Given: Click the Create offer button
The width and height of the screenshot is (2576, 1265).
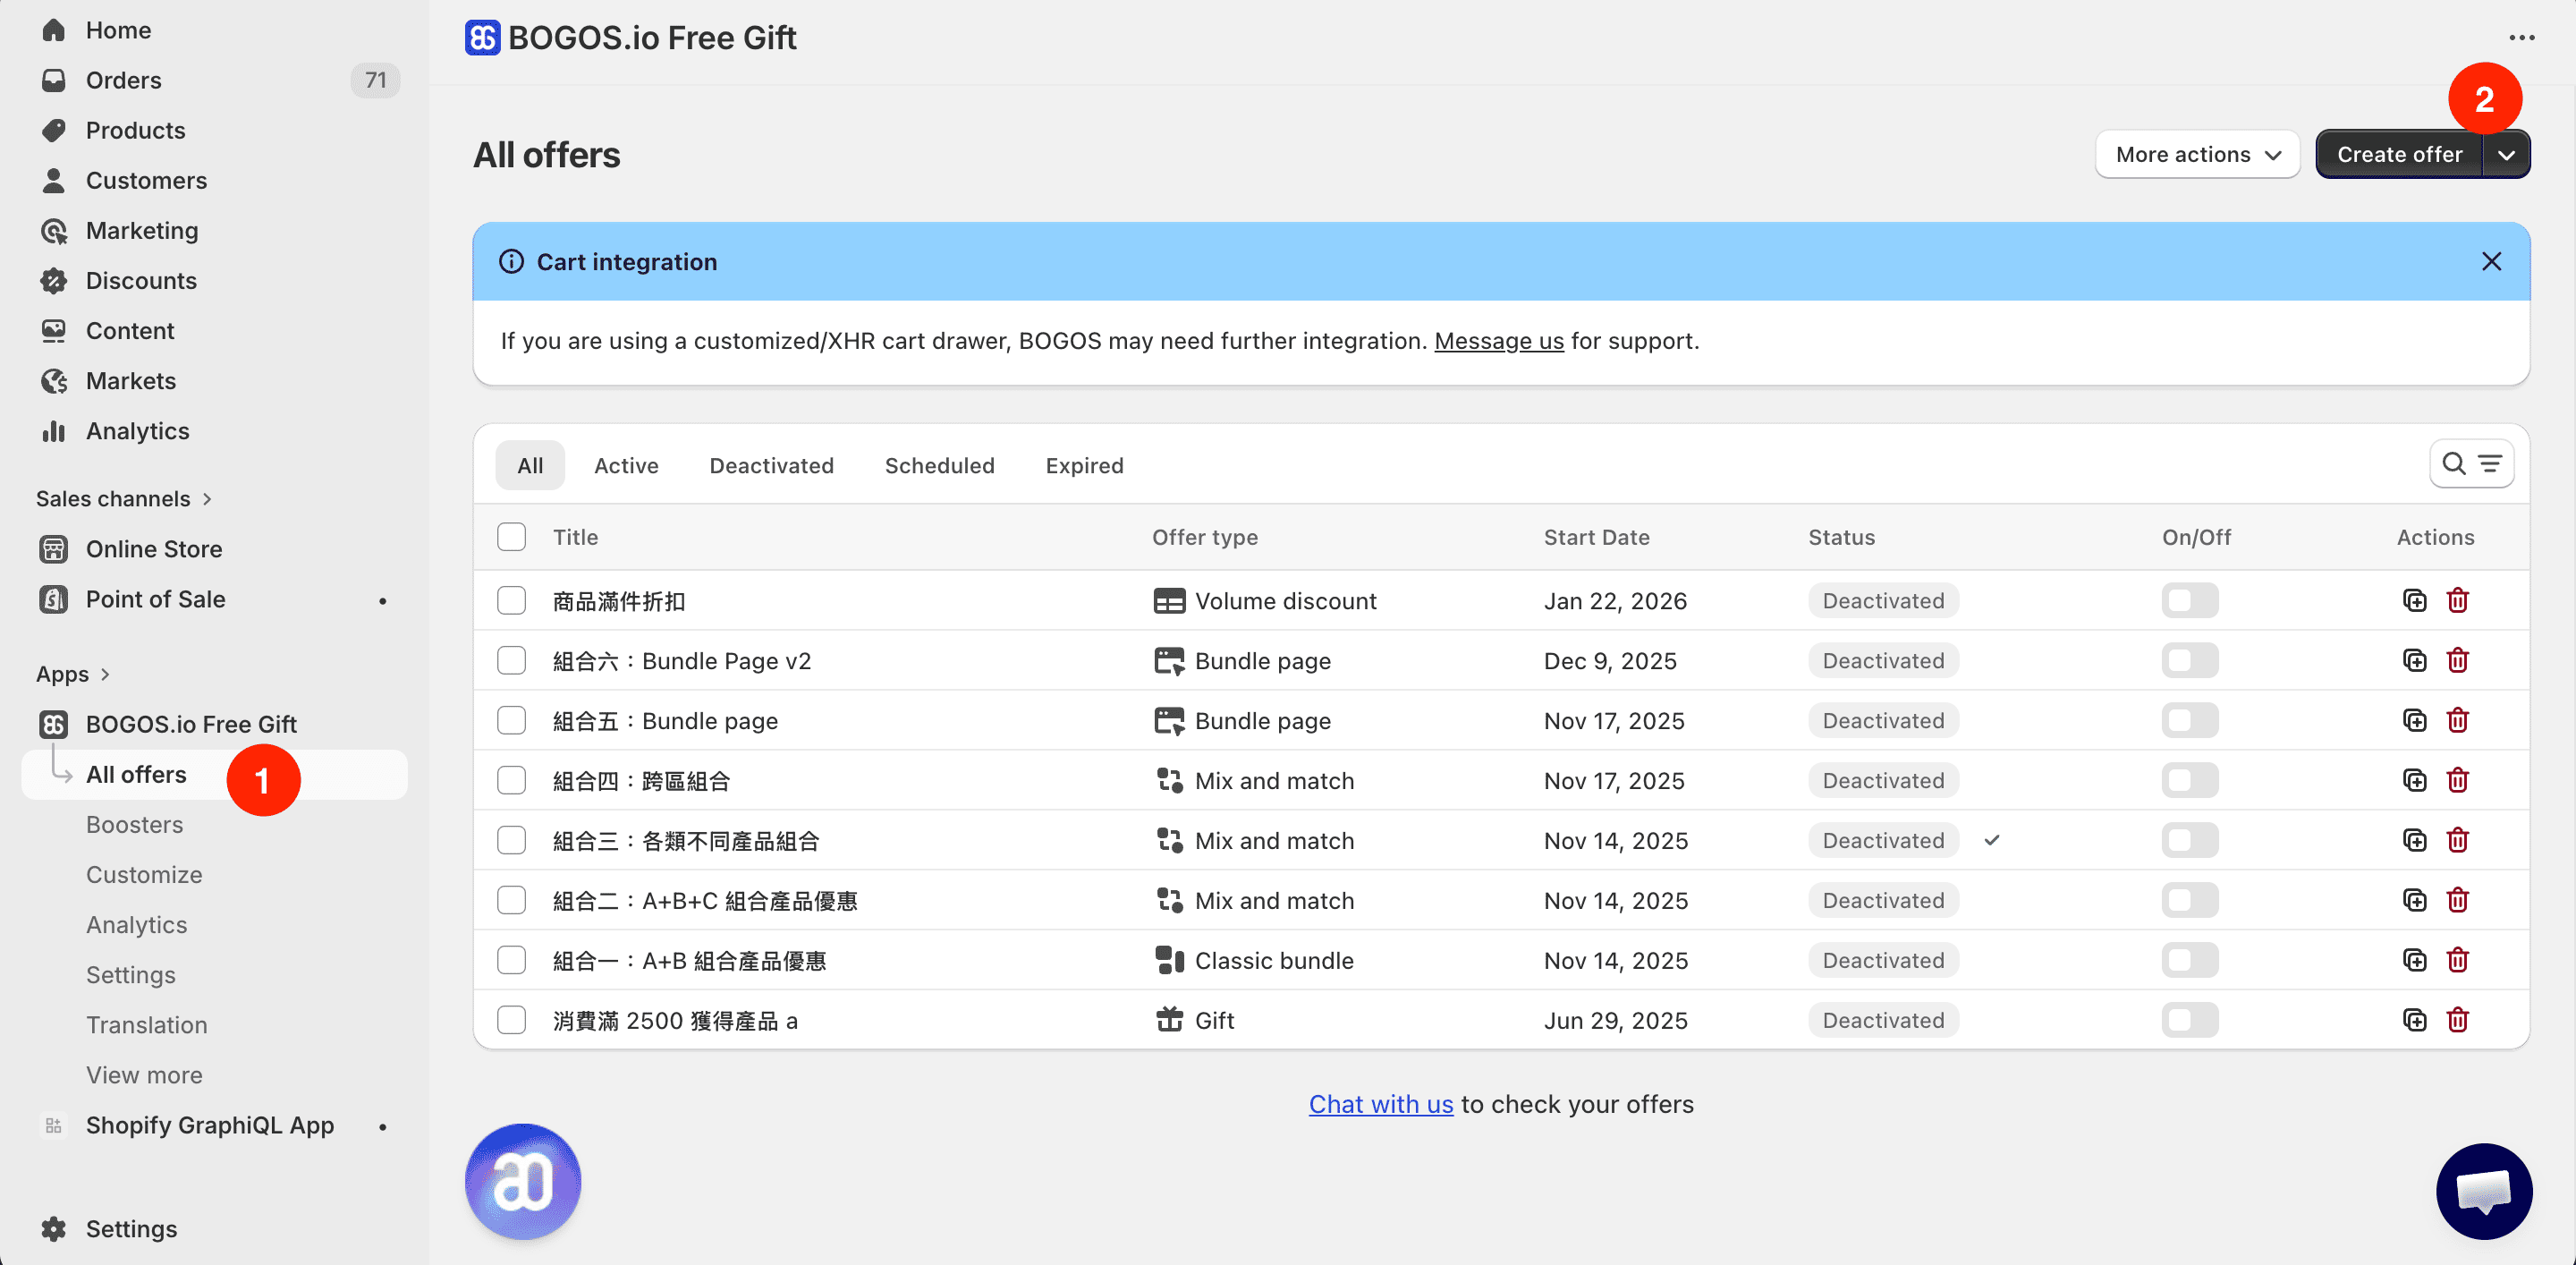Looking at the screenshot, I should click(x=2399, y=154).
